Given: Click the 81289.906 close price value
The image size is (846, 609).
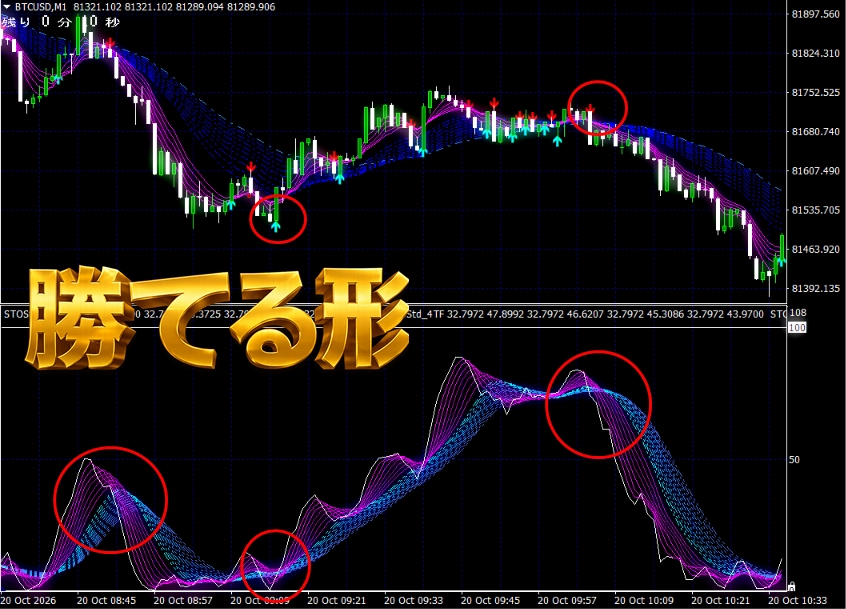Looking at the screenshot, I should tap(250, 7).
